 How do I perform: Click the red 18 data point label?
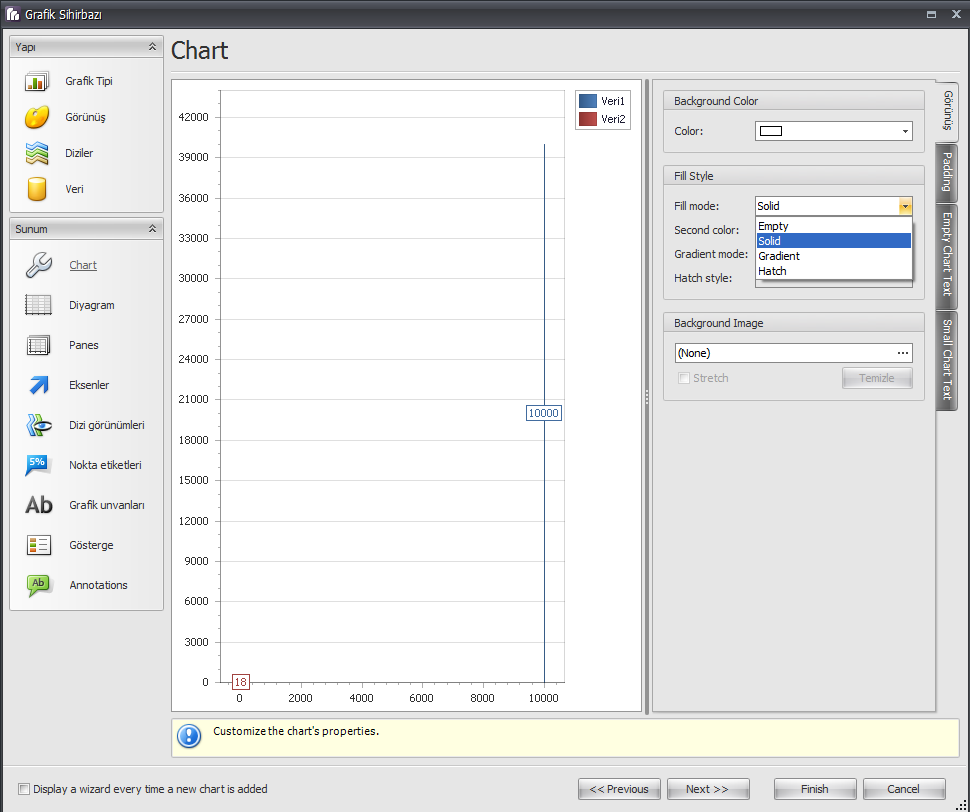241,682
